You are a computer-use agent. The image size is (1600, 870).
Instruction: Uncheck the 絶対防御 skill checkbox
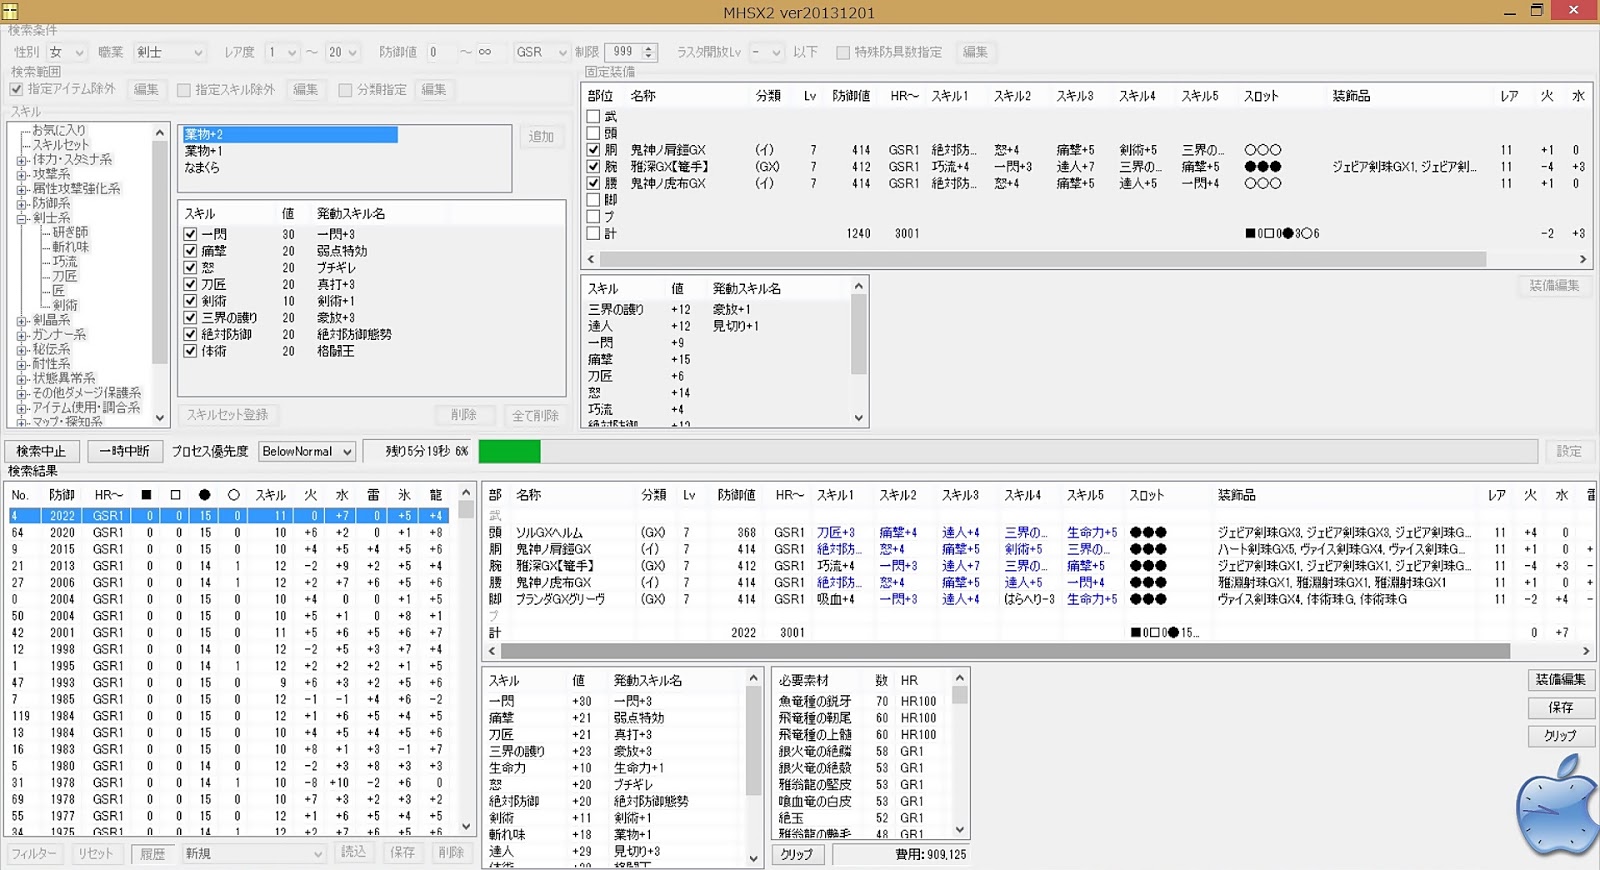pyautogui.click(x=191, y=334)
